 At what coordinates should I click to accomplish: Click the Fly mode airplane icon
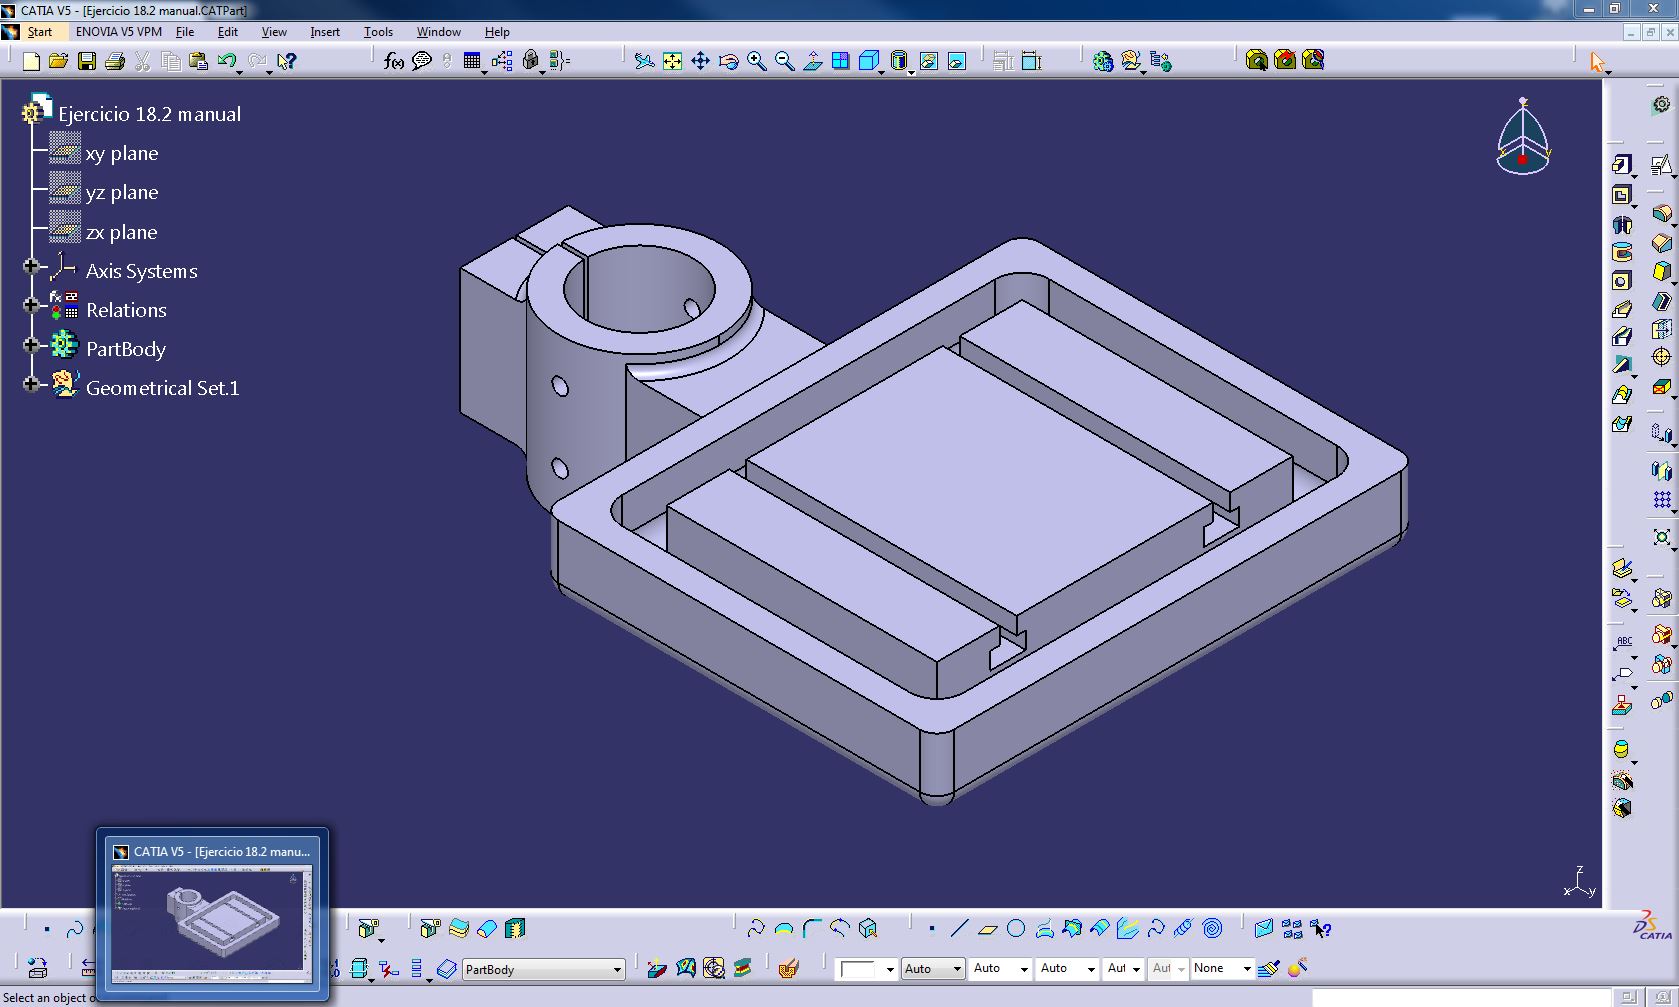point(645,62)
